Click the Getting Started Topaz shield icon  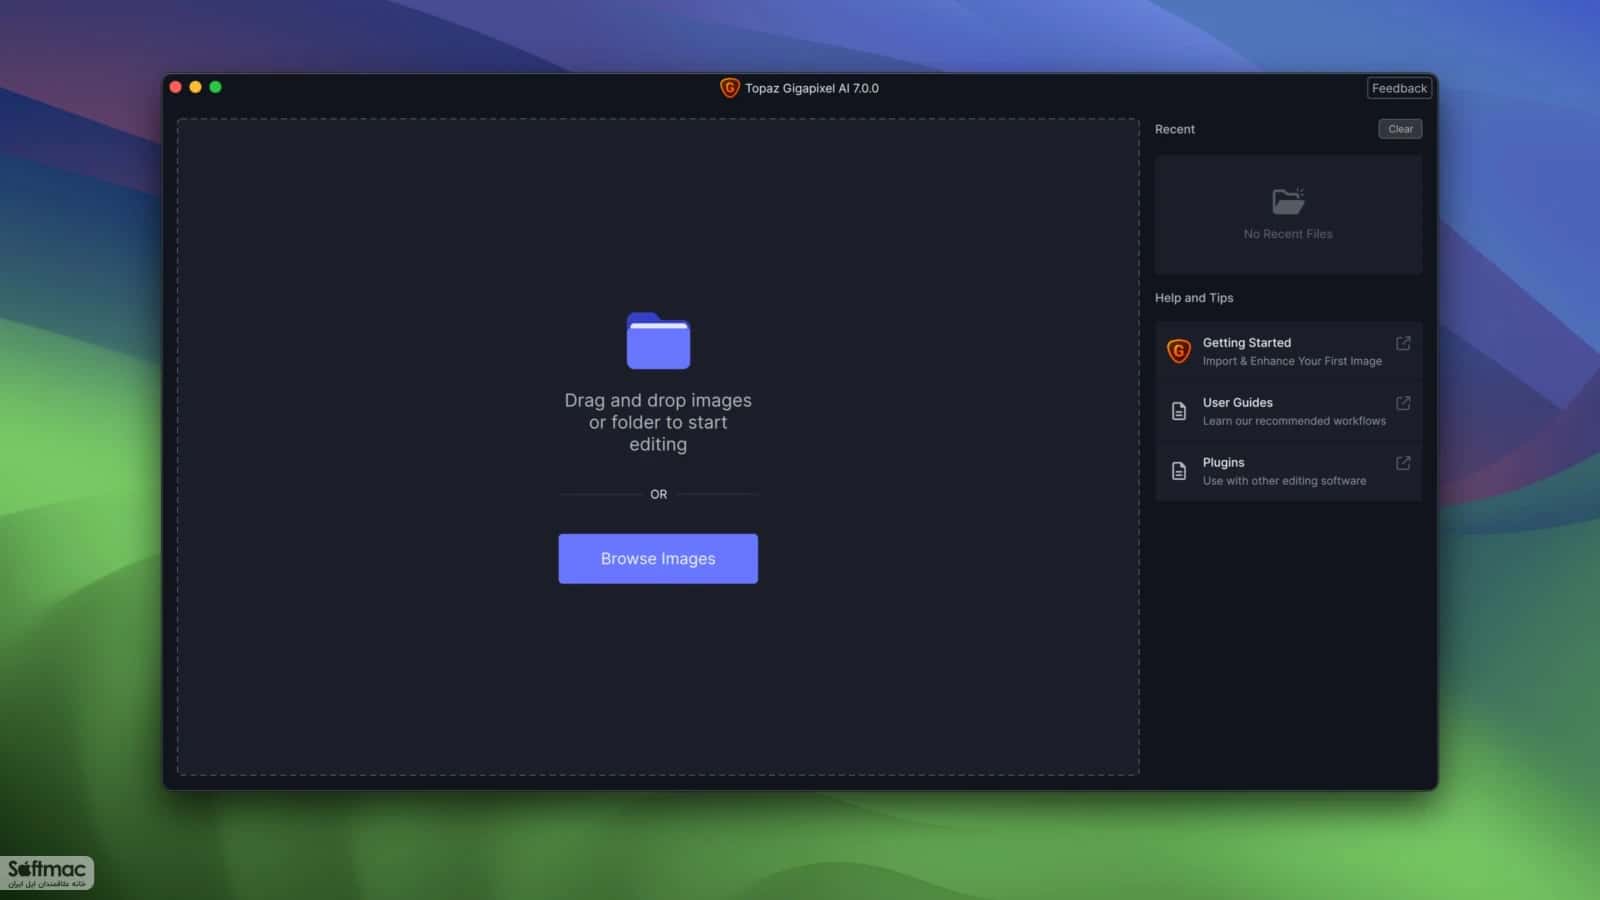pyautogui.click(x=1179, y=351)
